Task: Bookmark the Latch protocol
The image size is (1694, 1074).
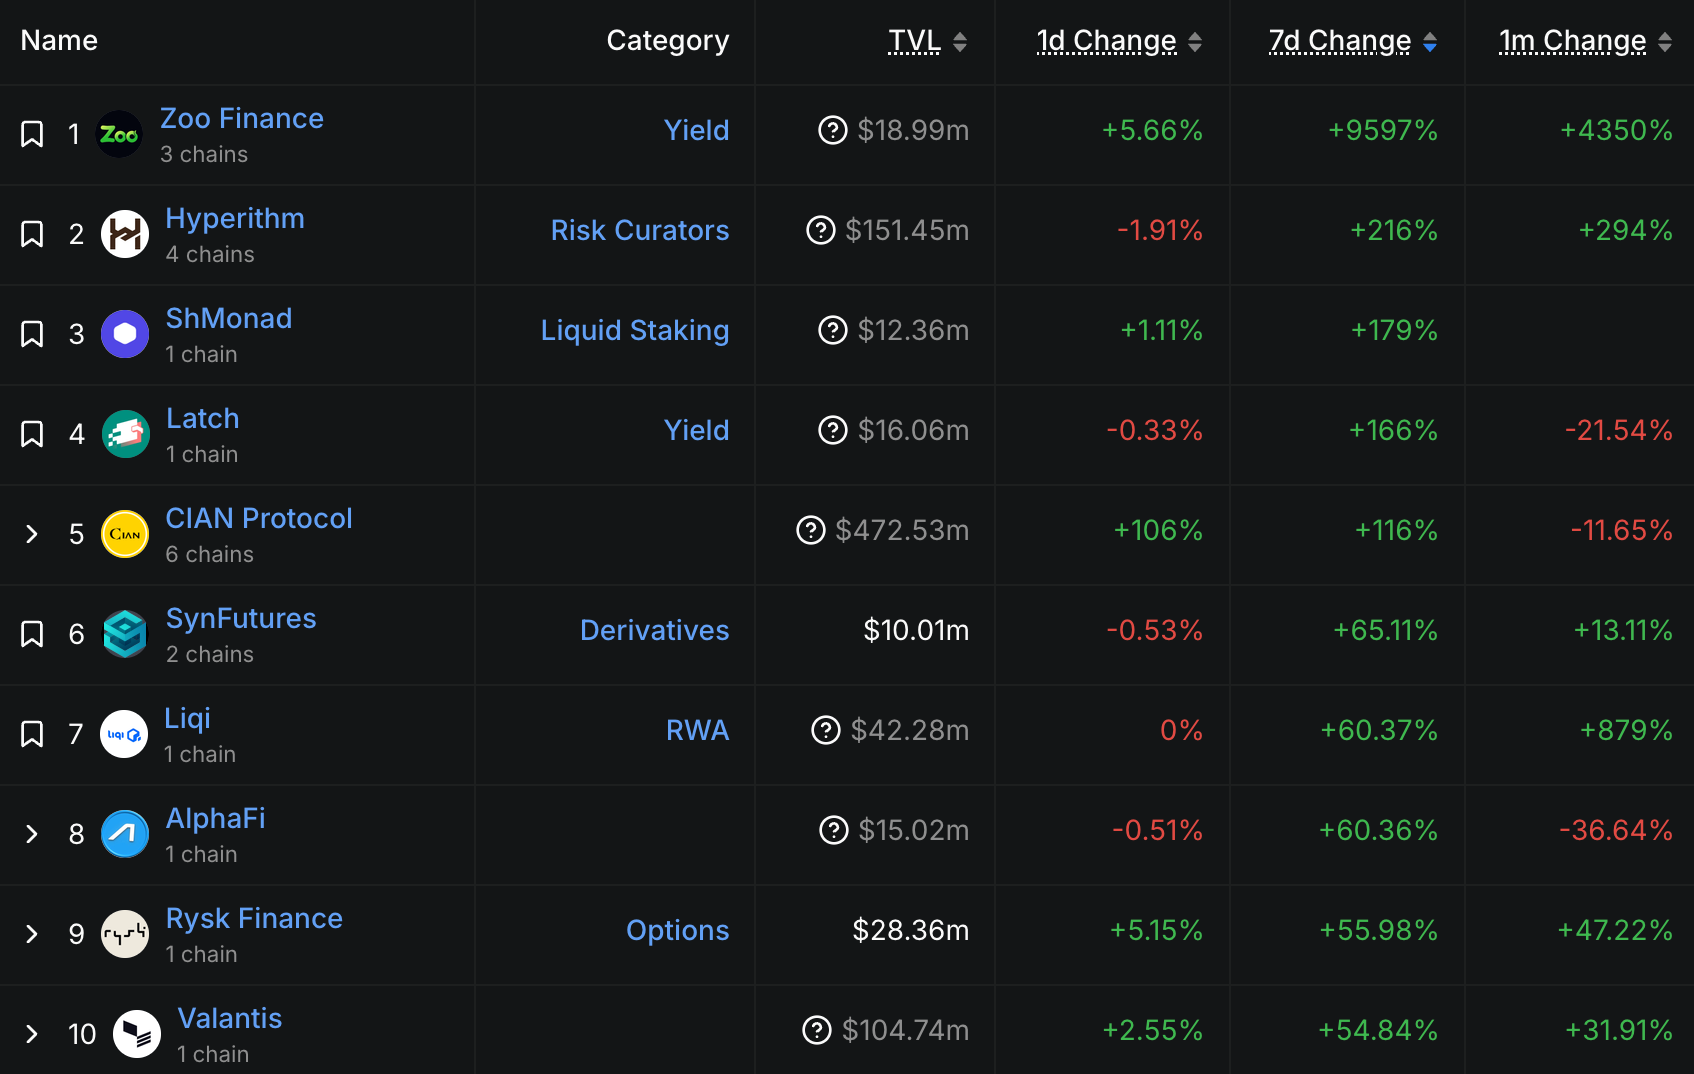Action: pyautogui.click(x=32, y=434)
